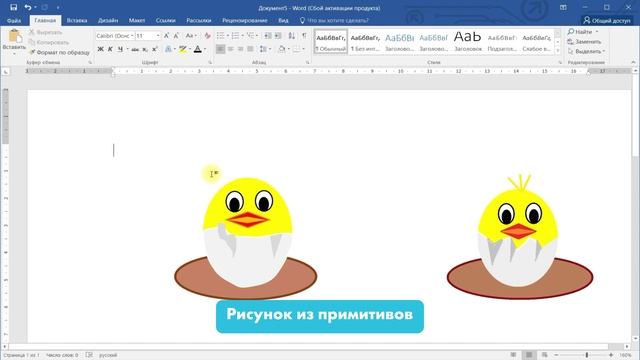Click the sort A-Z icon
Viewport: 640px width, 360px height.
tap(291, 36)
